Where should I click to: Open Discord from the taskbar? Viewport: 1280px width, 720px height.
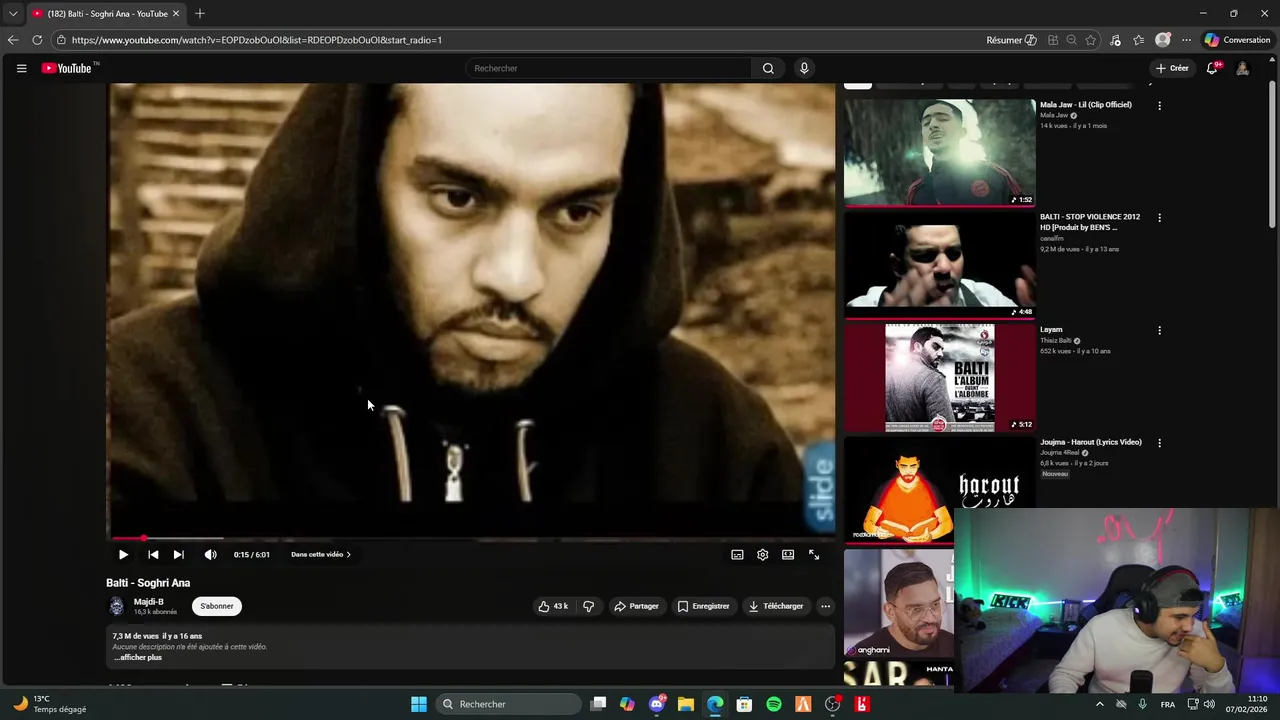point(657,704)
